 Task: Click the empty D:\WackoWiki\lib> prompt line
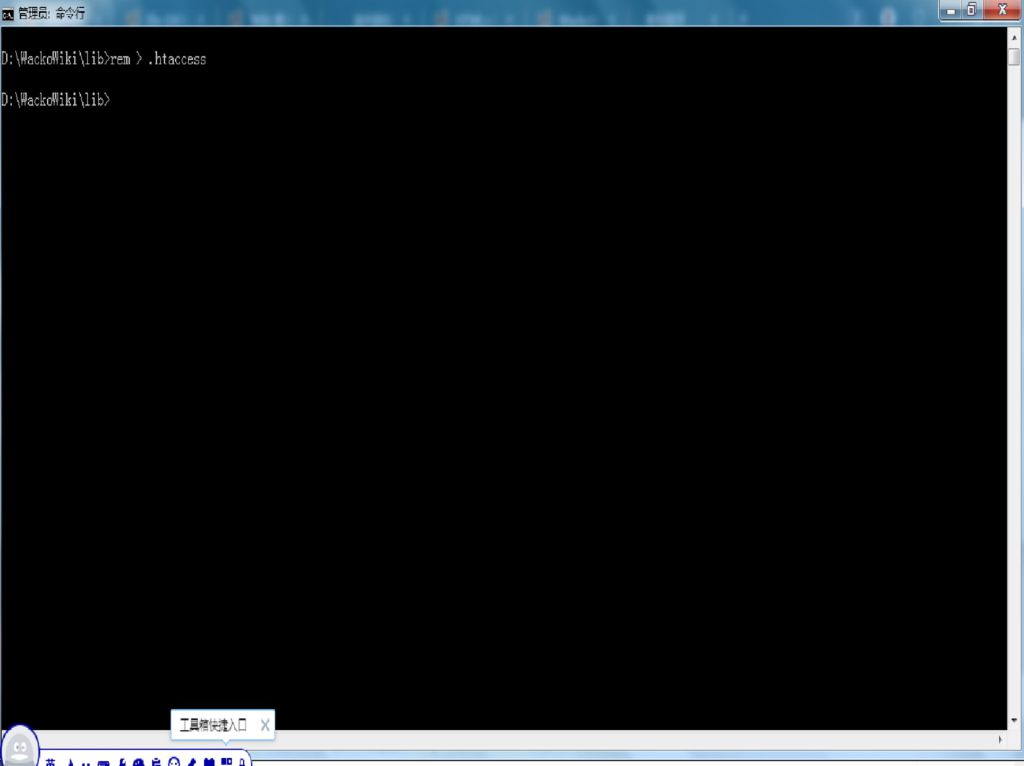(x=56, y=100)
